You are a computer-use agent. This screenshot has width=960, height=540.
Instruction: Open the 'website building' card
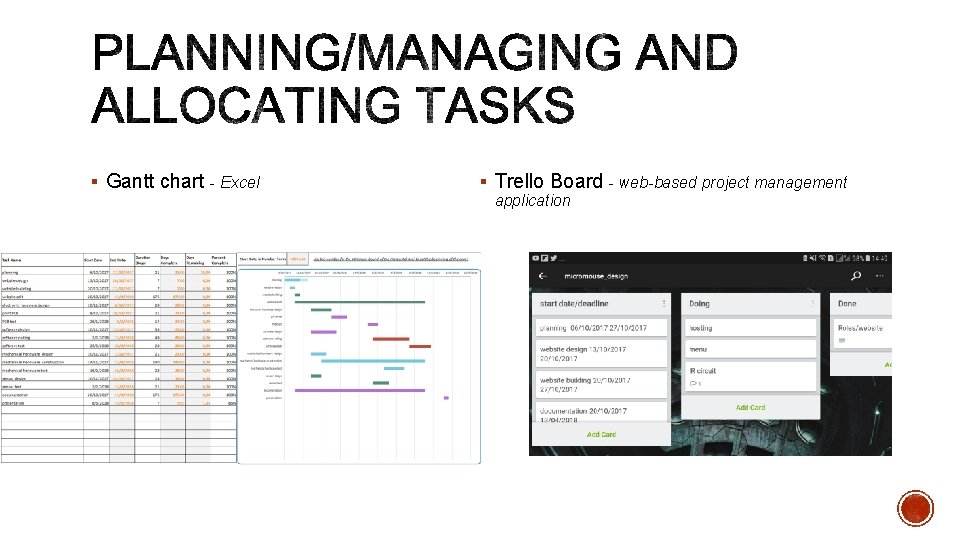pyautogui.click(x=601, y=384)
